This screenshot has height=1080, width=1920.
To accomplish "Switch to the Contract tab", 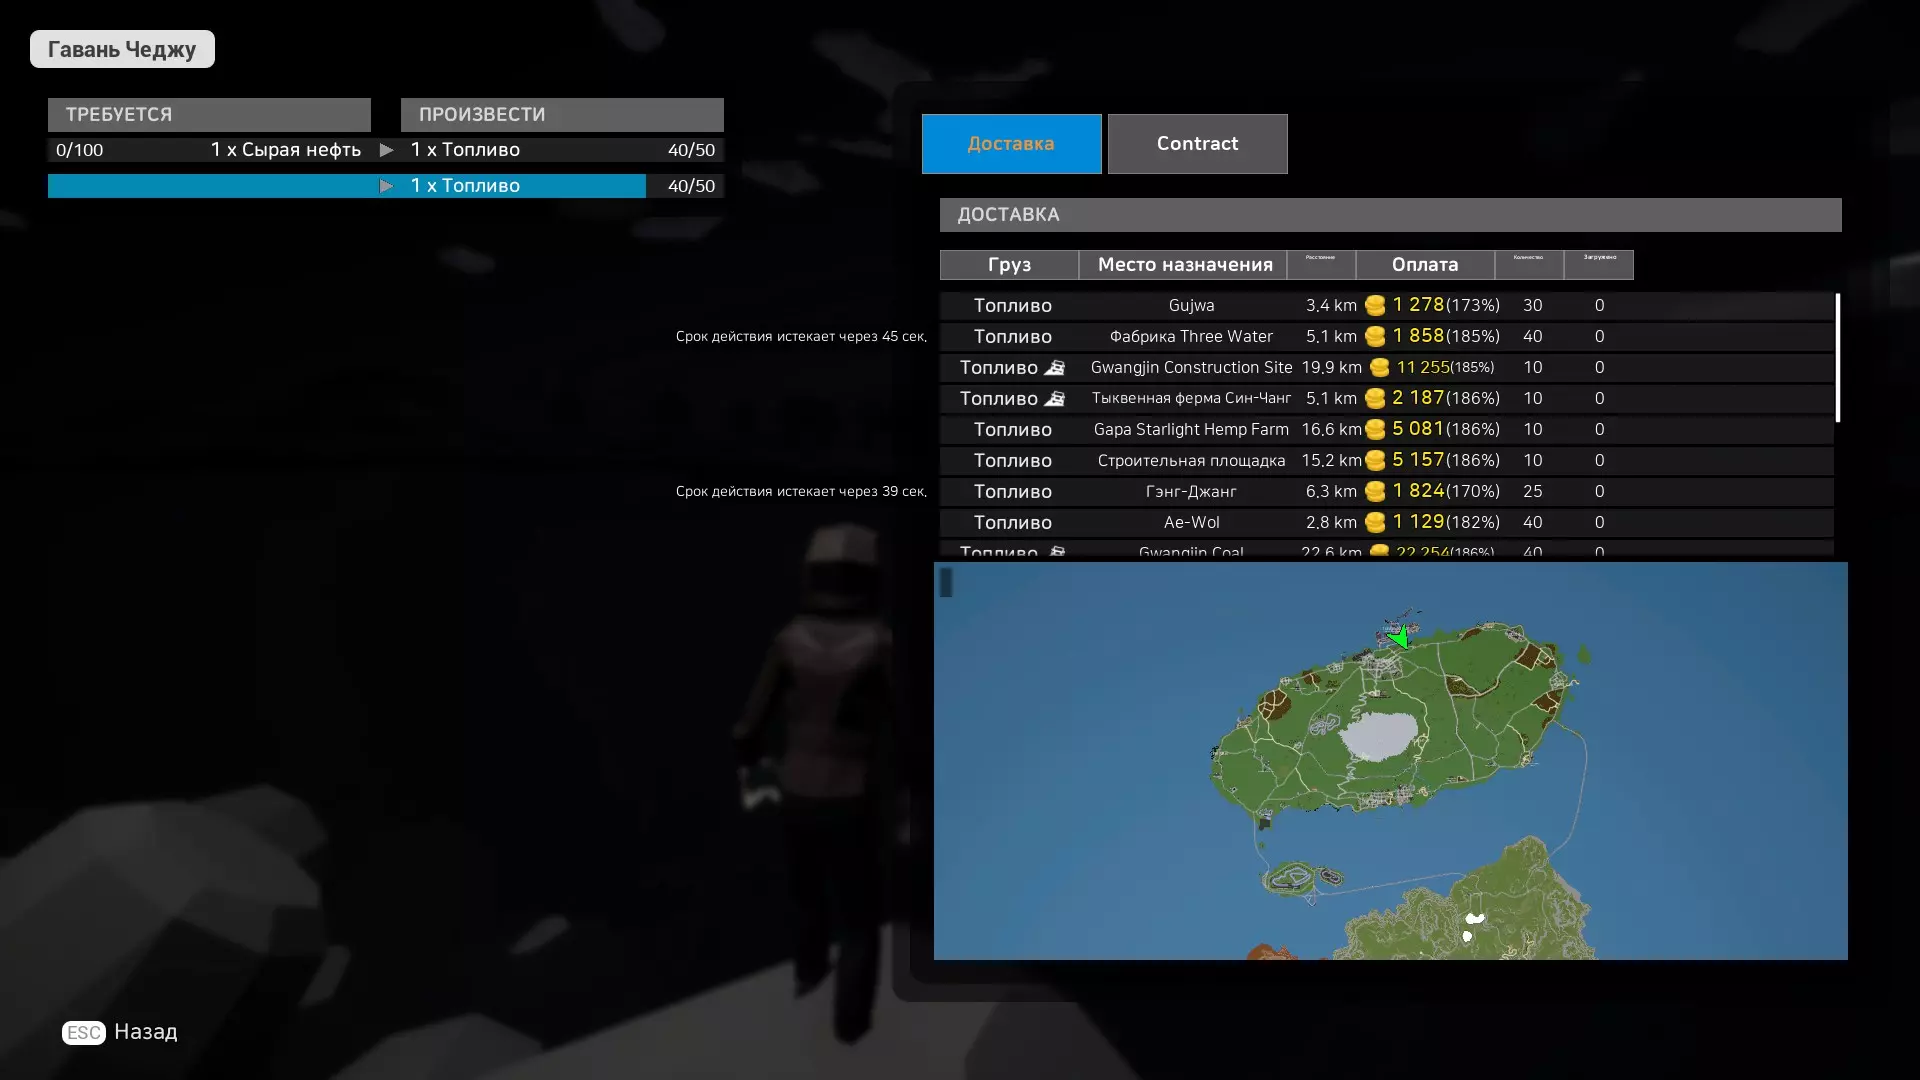I will point(1197,144).
